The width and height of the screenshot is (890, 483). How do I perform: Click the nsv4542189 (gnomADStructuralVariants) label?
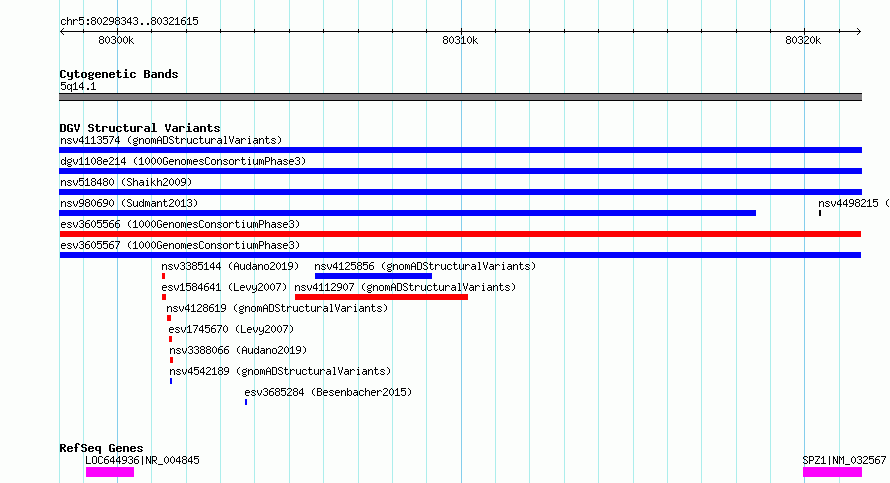[280, 371]
